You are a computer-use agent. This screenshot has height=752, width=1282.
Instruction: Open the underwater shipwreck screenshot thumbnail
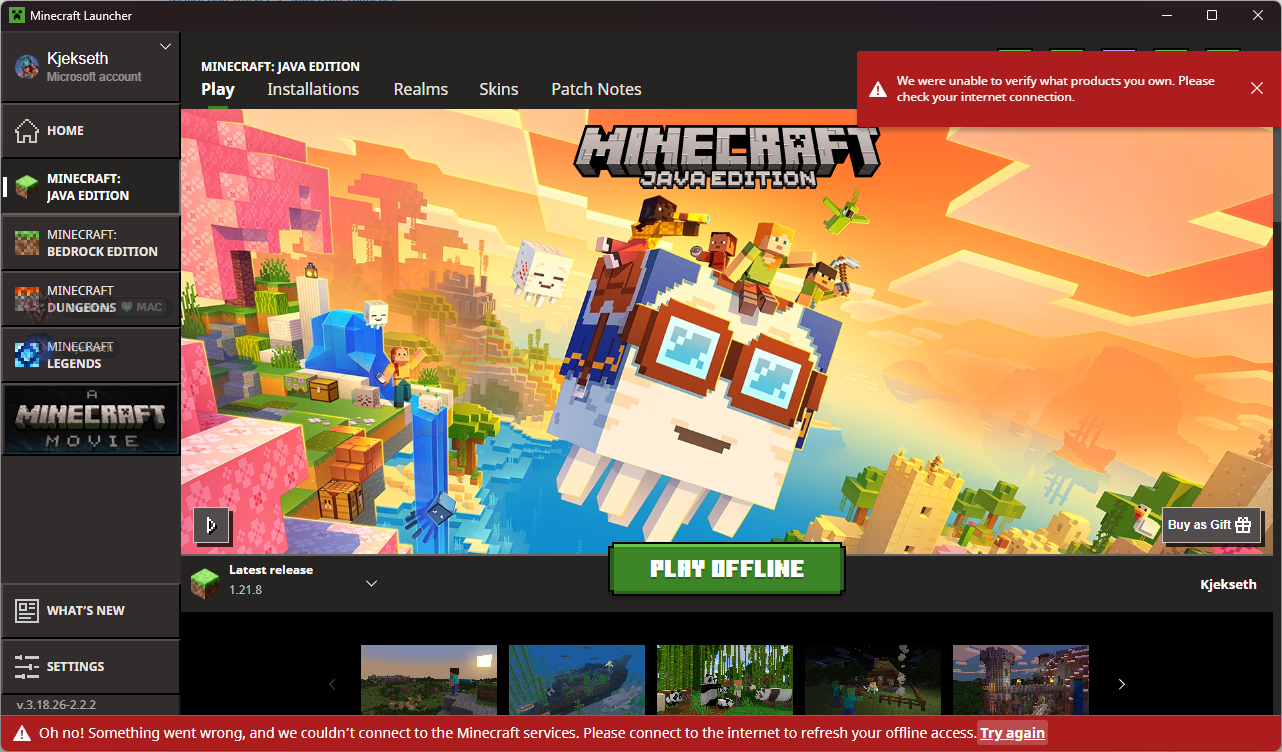(577, 680)
